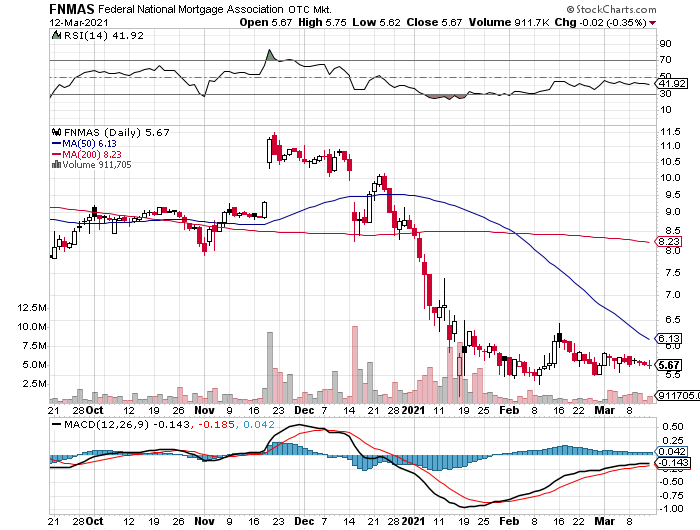Click the green RSI indicator icon
The width and height of the screenshot is (700, 530).
point(56,35)
